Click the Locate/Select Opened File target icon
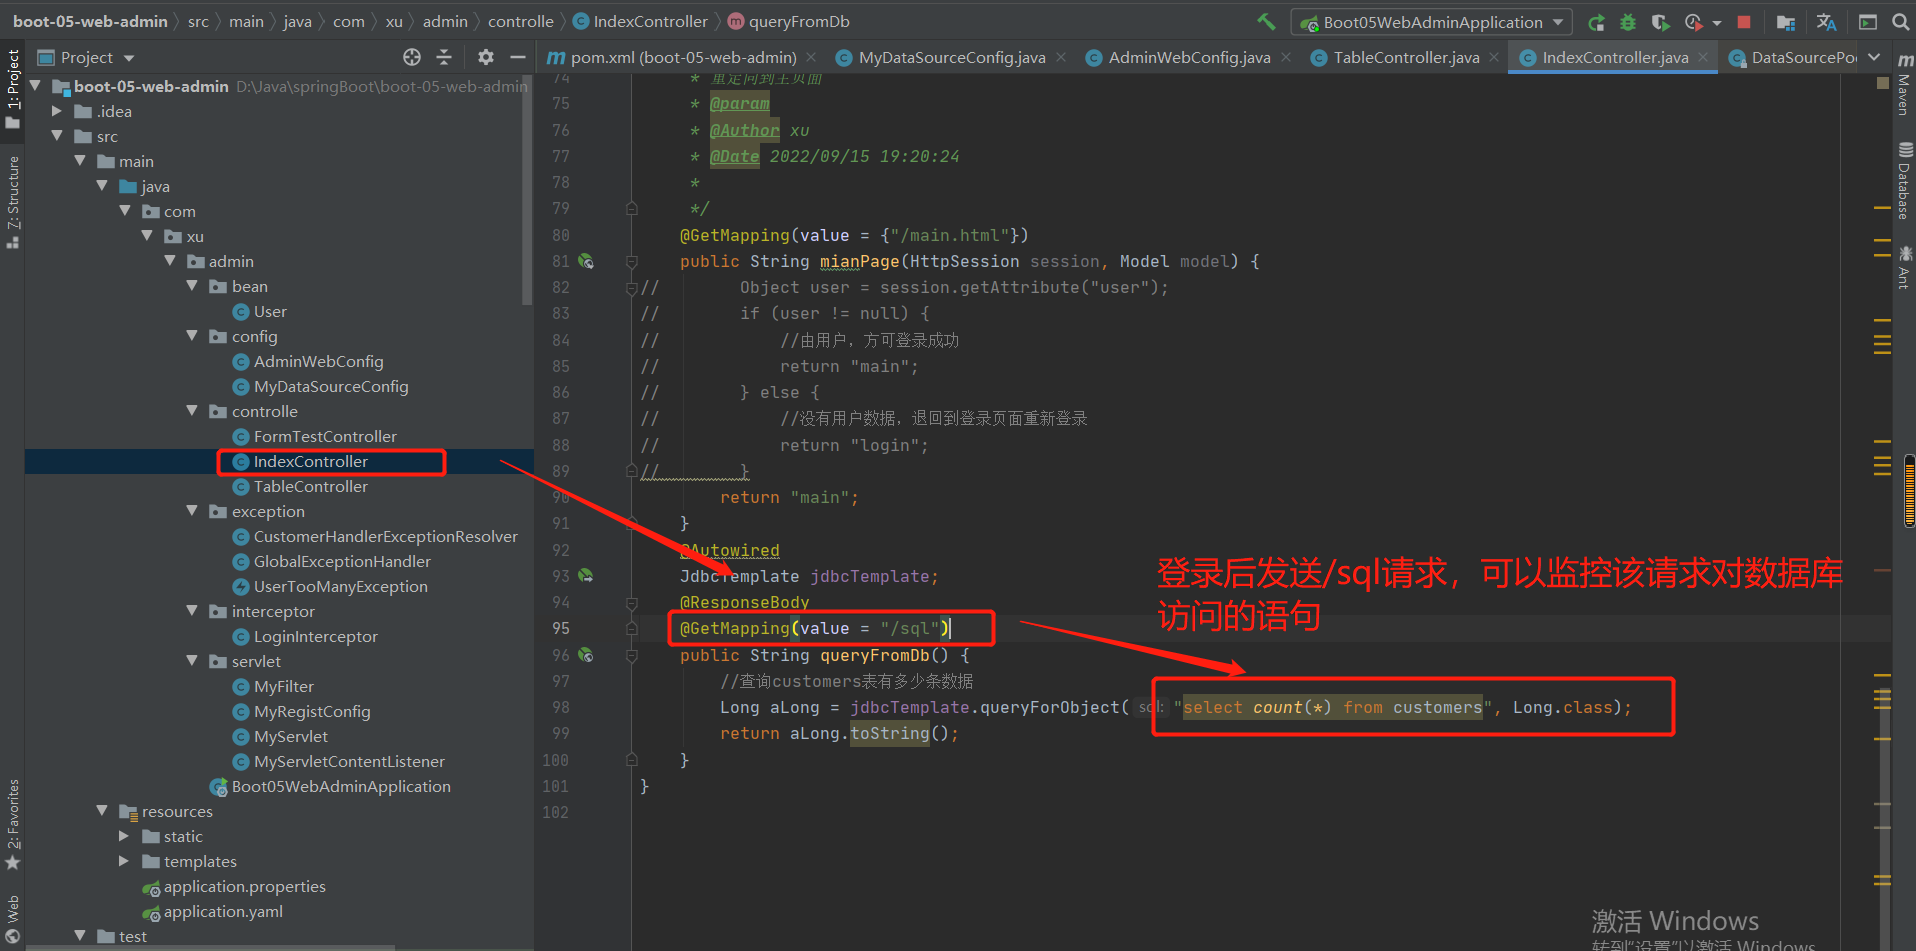The width and height of the screenshot is (1916, 951). (x=412, y=57)
